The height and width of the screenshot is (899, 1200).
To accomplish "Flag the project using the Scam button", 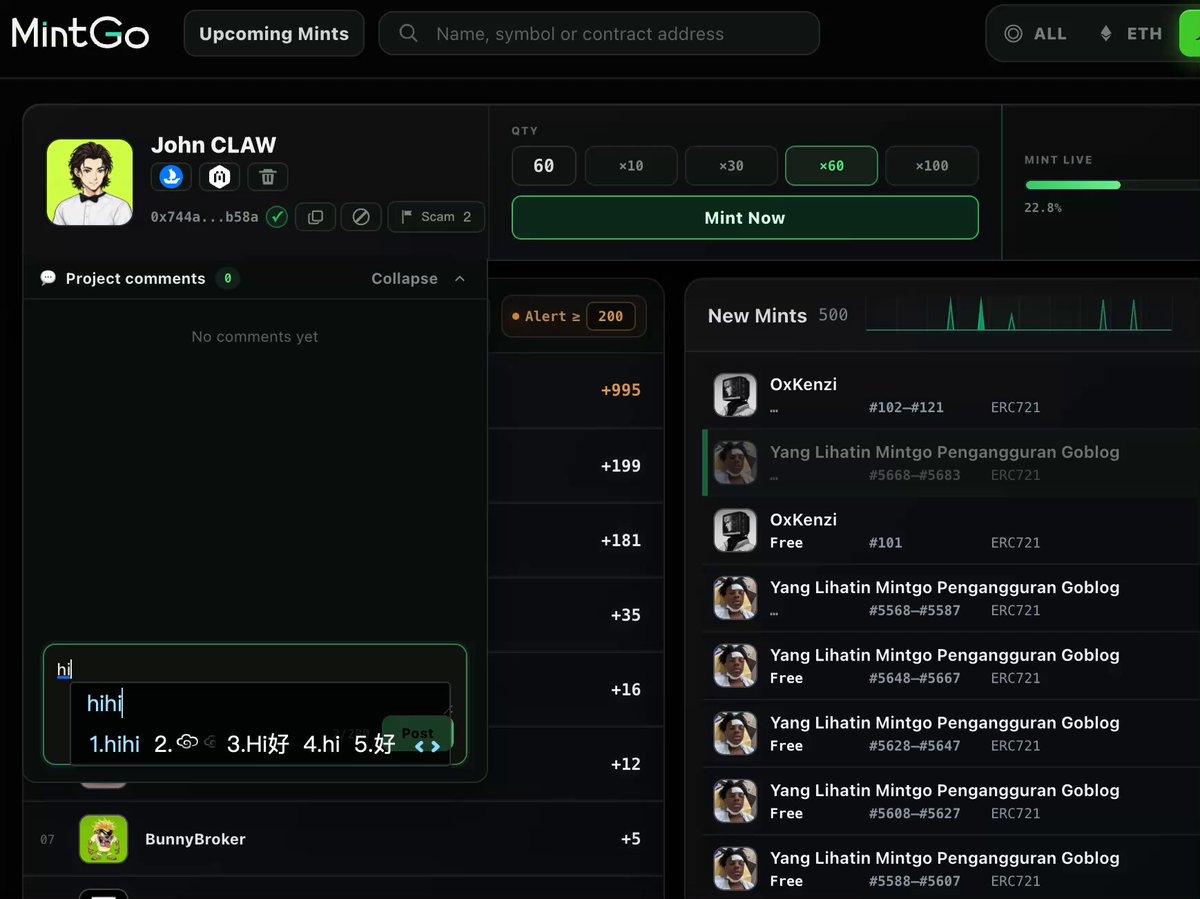I will click(436, 217).
